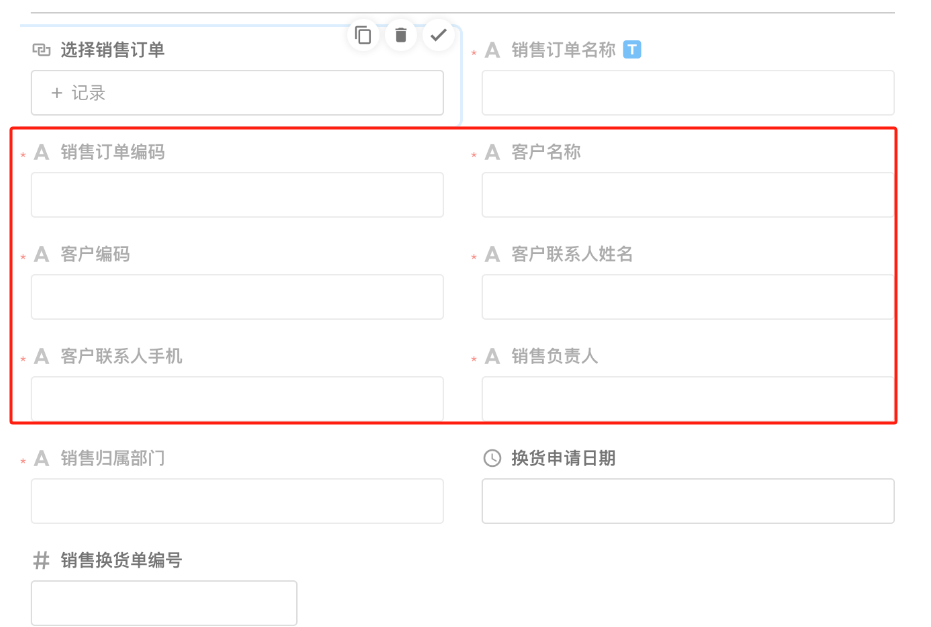The width and height of the screenshot is (931, 627).
Task: Click the hash icon beside 销售换货单编号
Action: click(41, 561)
